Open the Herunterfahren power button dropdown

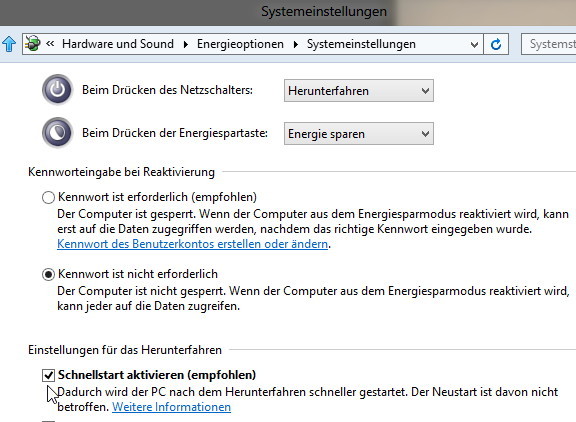pyautogui.click(x=359, y=91)
